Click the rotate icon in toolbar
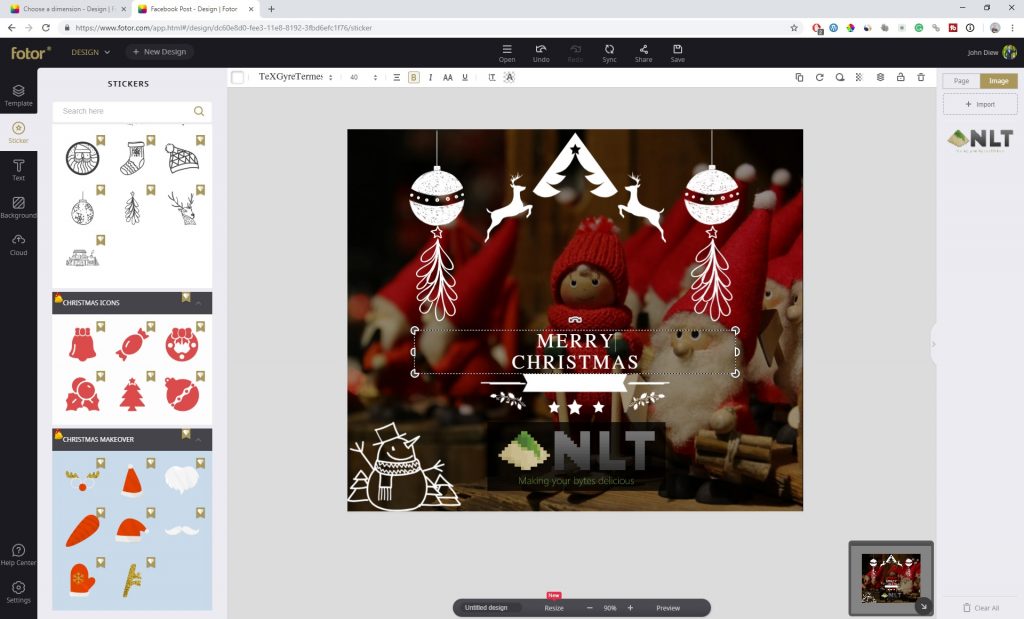1024x619 pixels. (x=820, y=77)
